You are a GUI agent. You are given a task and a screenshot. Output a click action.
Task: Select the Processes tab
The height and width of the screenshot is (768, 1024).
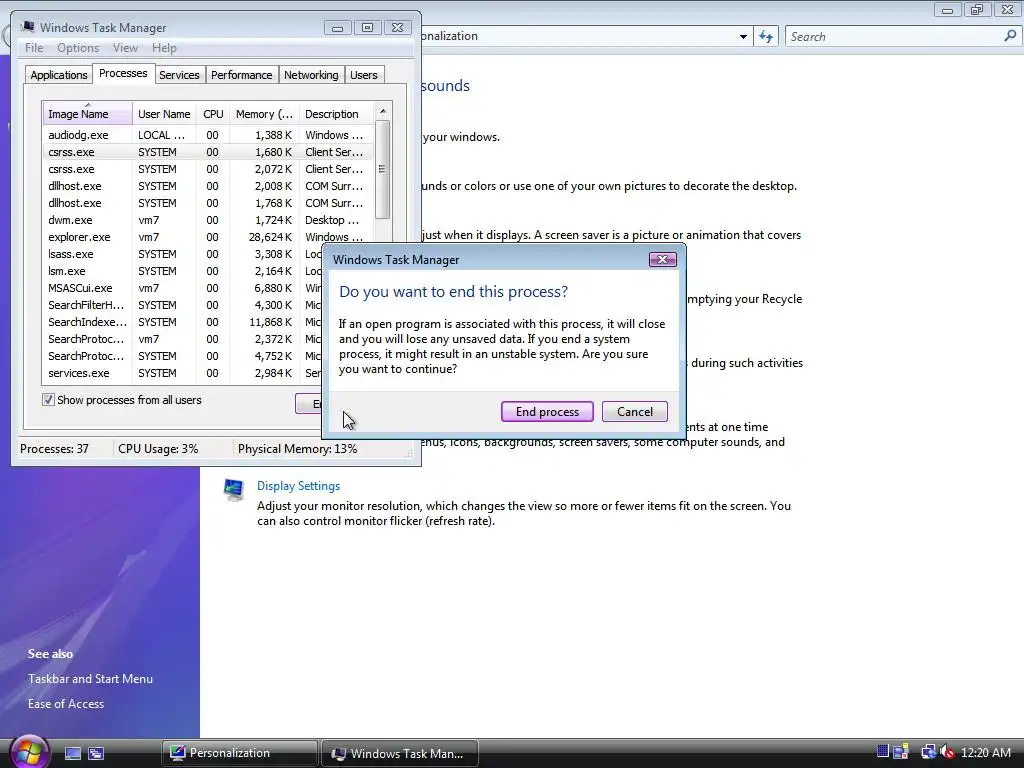click(x=123, y=73)
